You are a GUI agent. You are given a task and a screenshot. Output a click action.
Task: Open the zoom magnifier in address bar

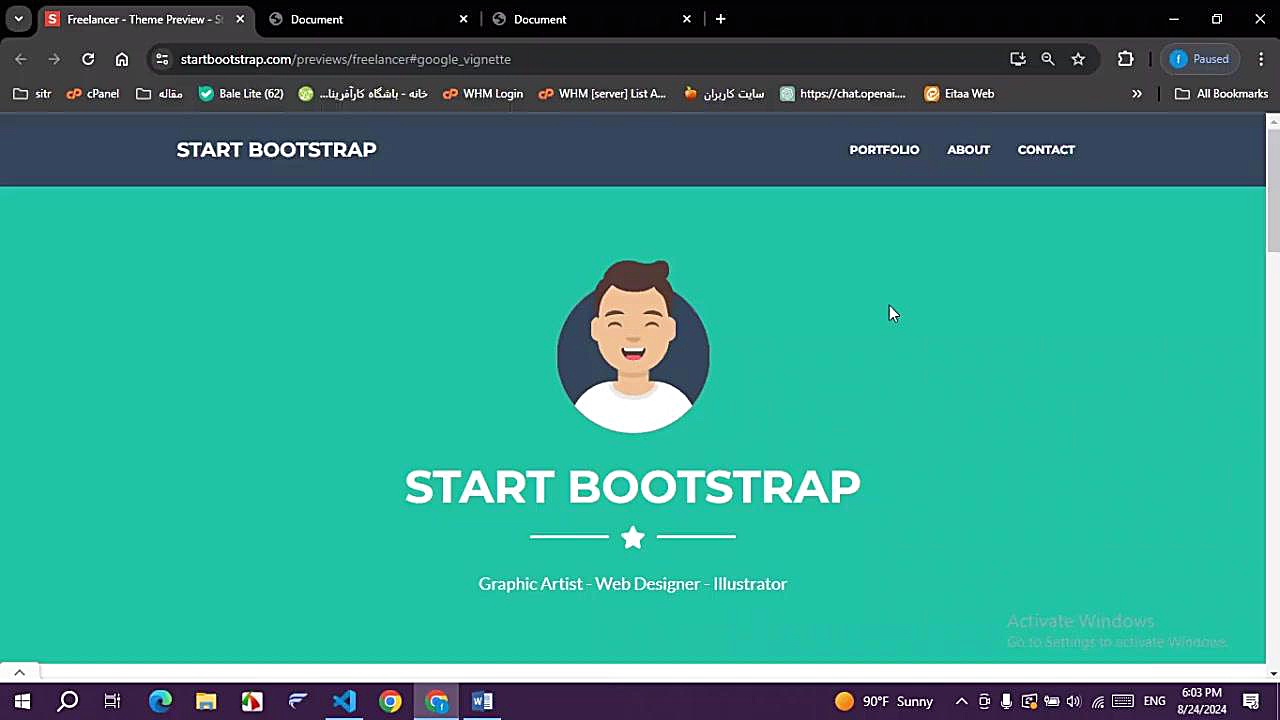click(1048, 59)
